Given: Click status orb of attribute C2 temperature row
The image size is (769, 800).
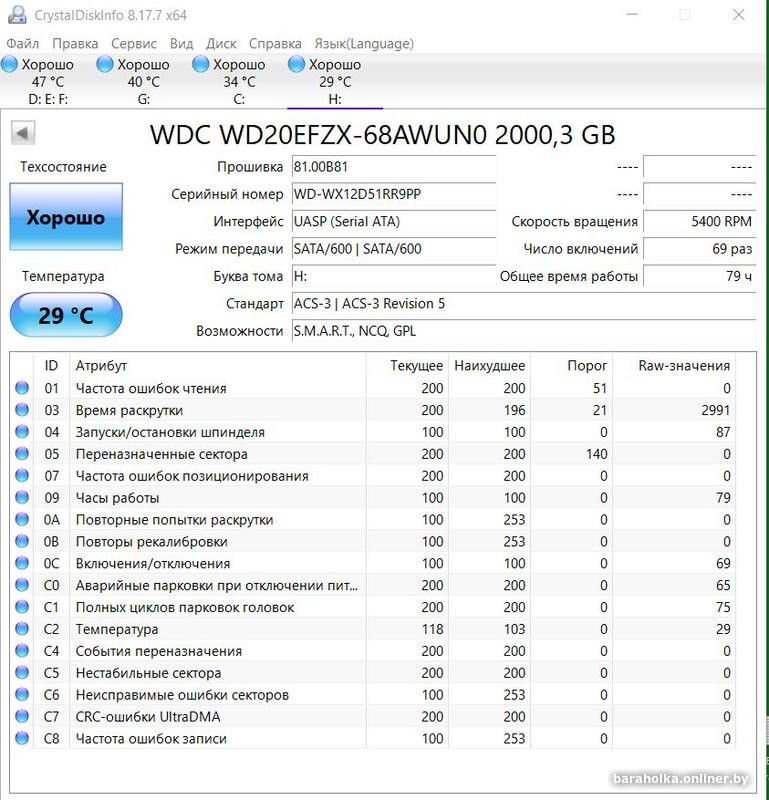Looking at the screenshot, I should click(x=22, y=629).
